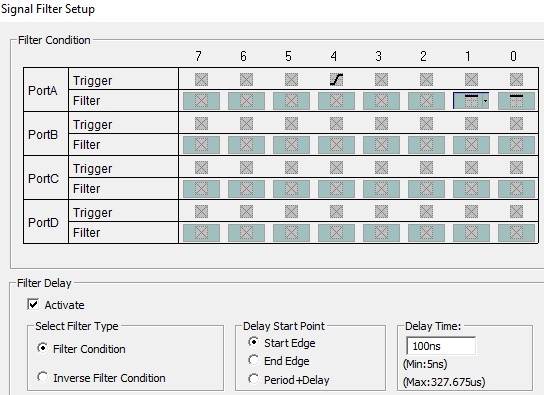Open PortC Filter bit 4 selector

click(x=336, y=189)
